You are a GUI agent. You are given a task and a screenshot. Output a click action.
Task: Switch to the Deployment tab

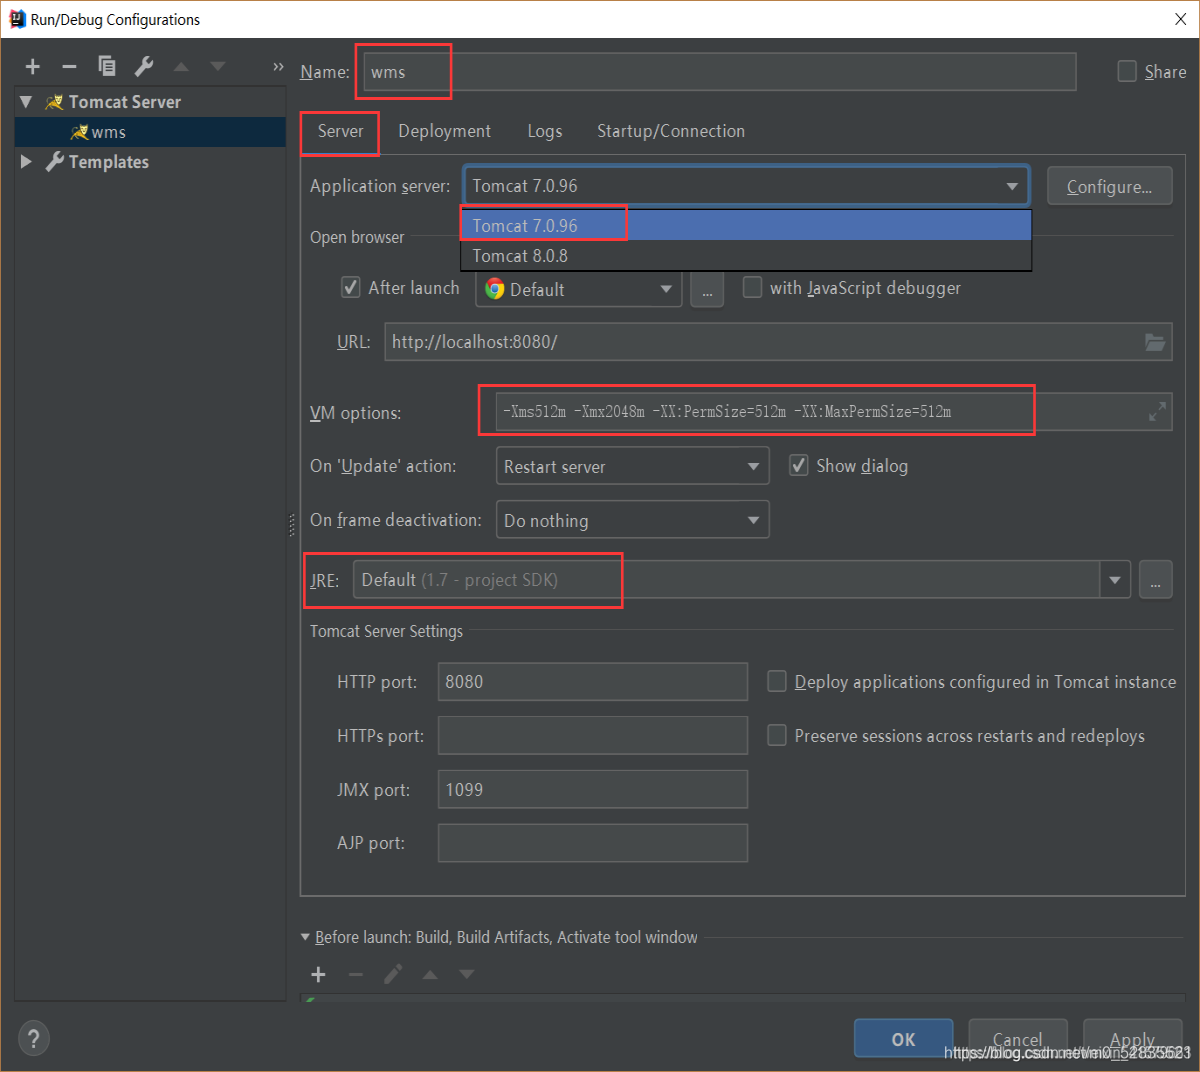(444, 131)
